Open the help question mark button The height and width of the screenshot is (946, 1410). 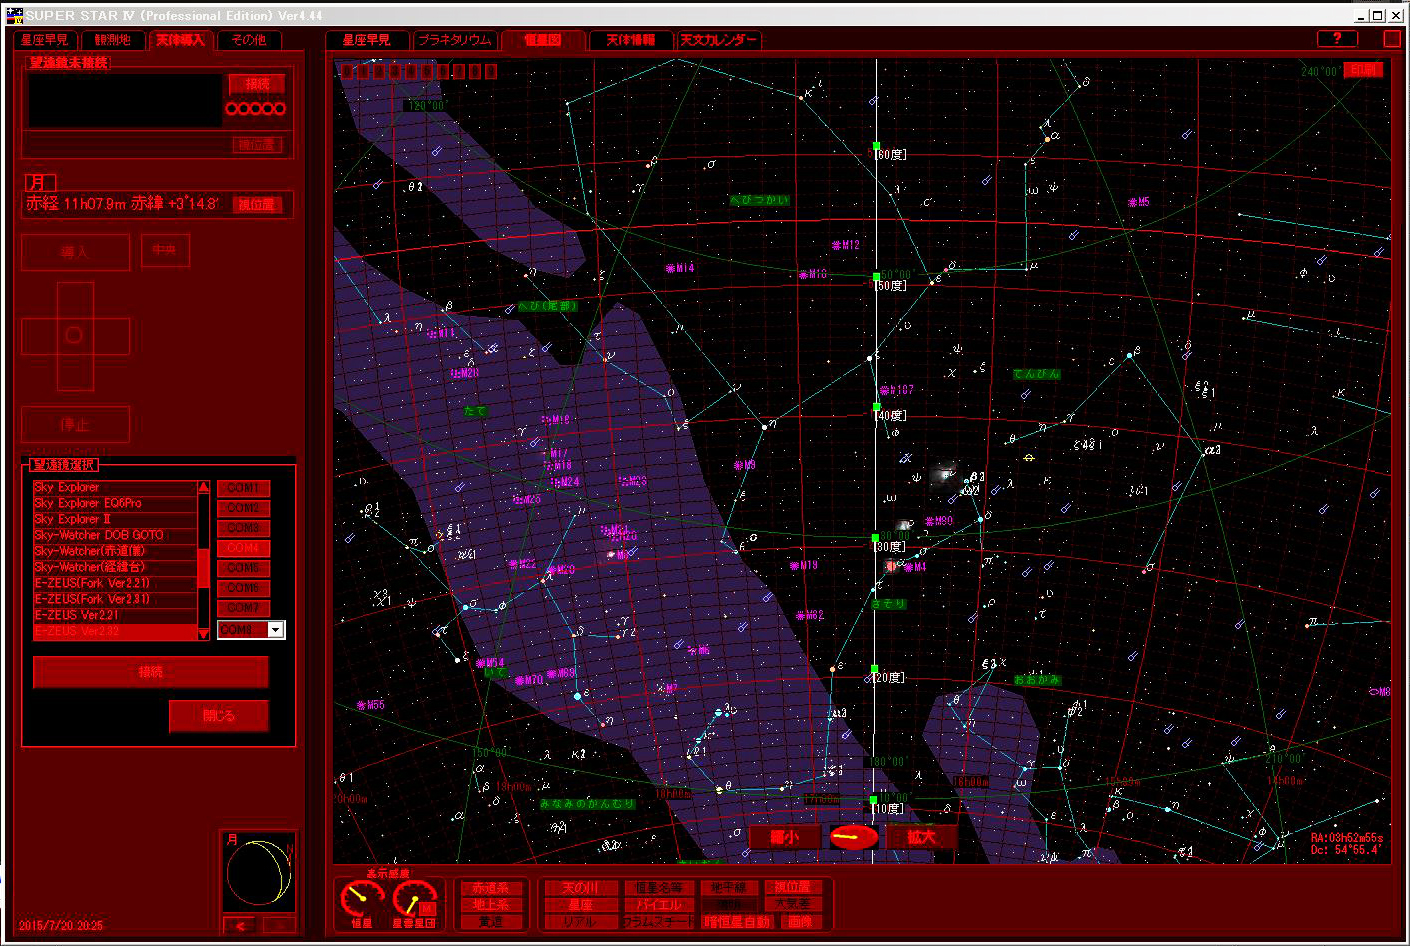click(1337, 38)
